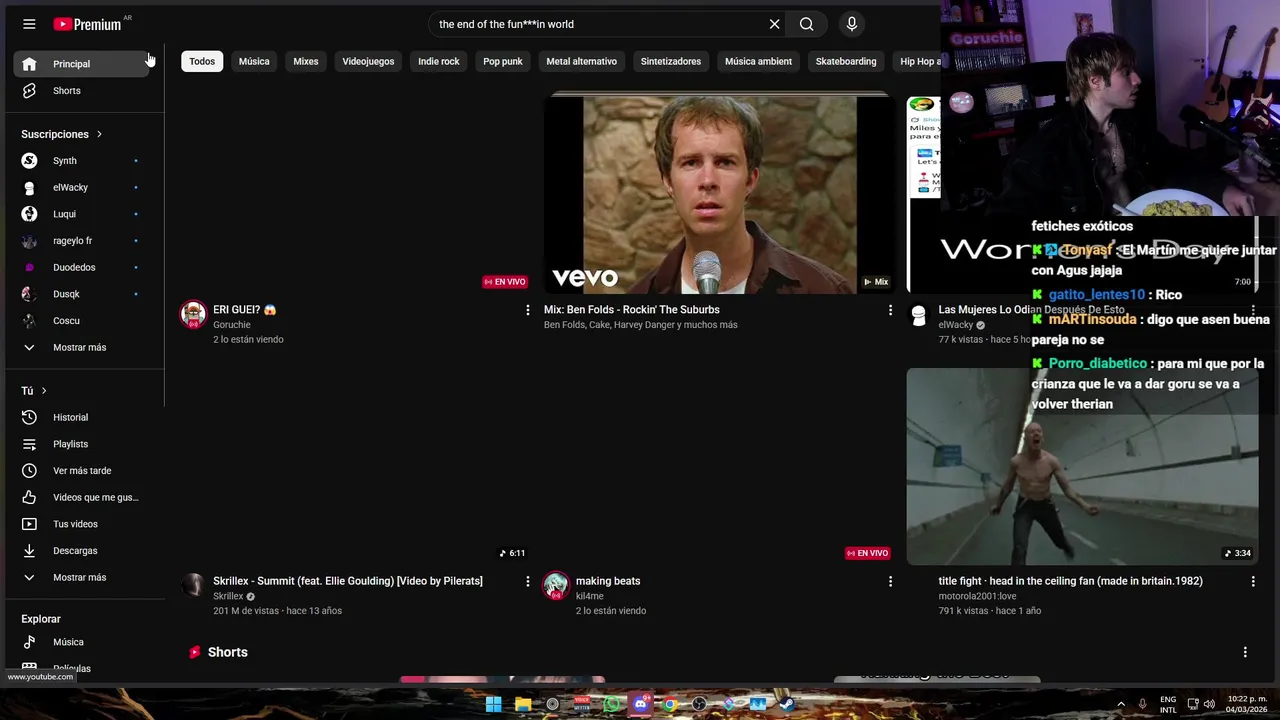Viewport: 1280px width, 720px height.
Task: Open WhatsApp from taskbar
Action: 611,704
